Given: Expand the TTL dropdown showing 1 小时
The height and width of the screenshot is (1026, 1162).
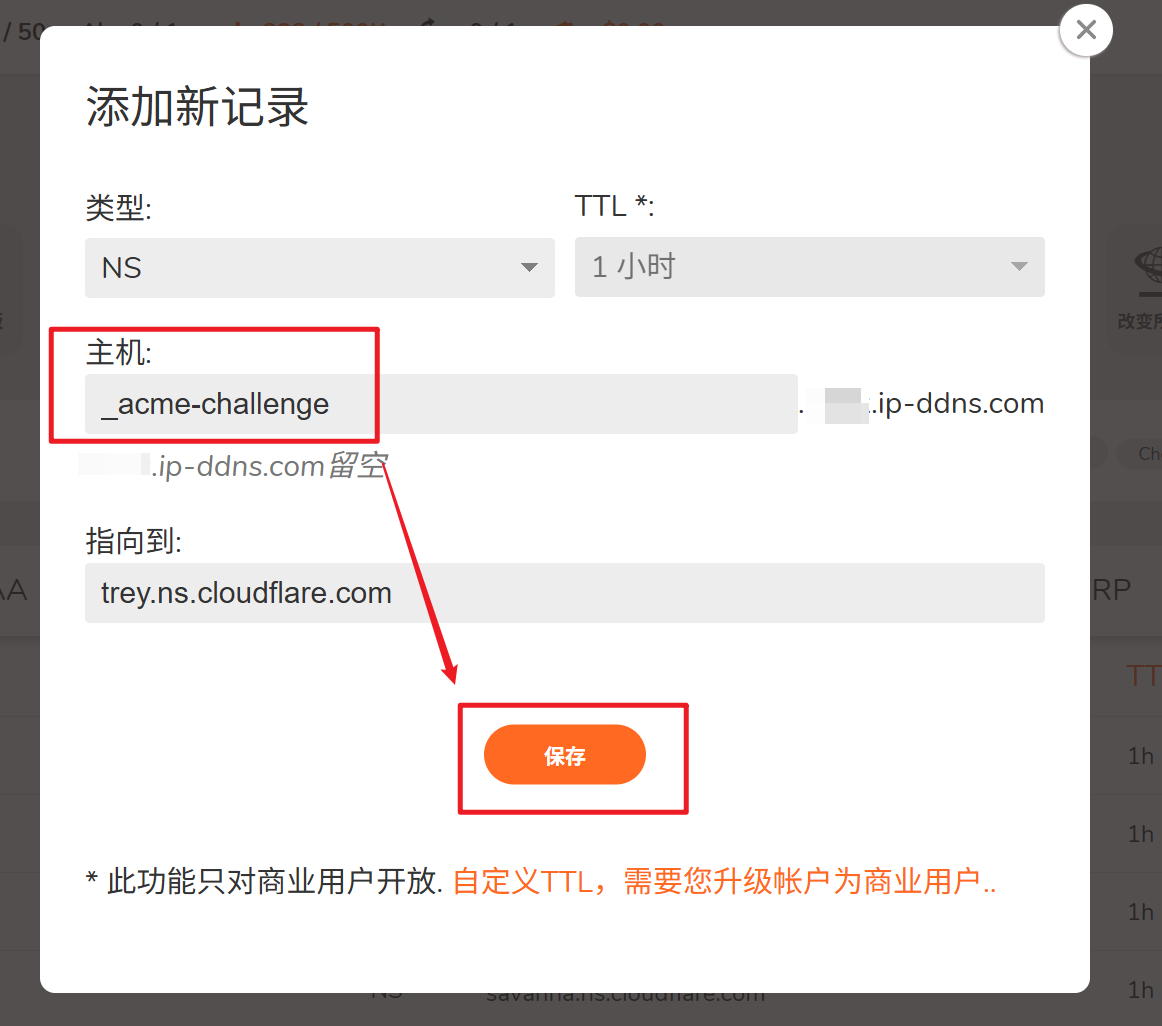Looking at the screenshot, I should [809, 267].
